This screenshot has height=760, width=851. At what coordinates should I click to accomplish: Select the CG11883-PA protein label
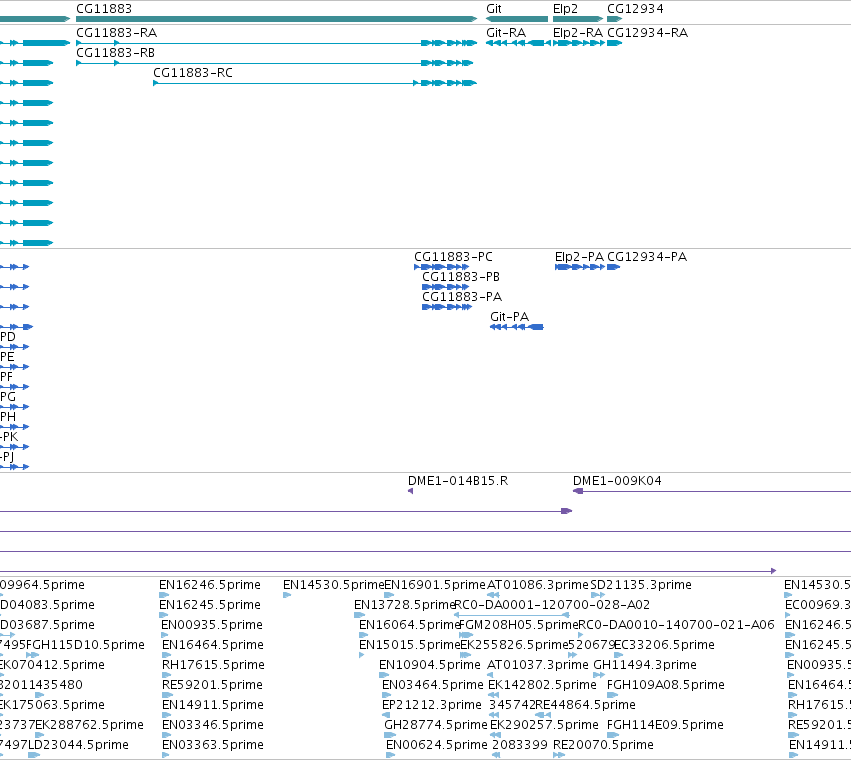click(462, 297)
